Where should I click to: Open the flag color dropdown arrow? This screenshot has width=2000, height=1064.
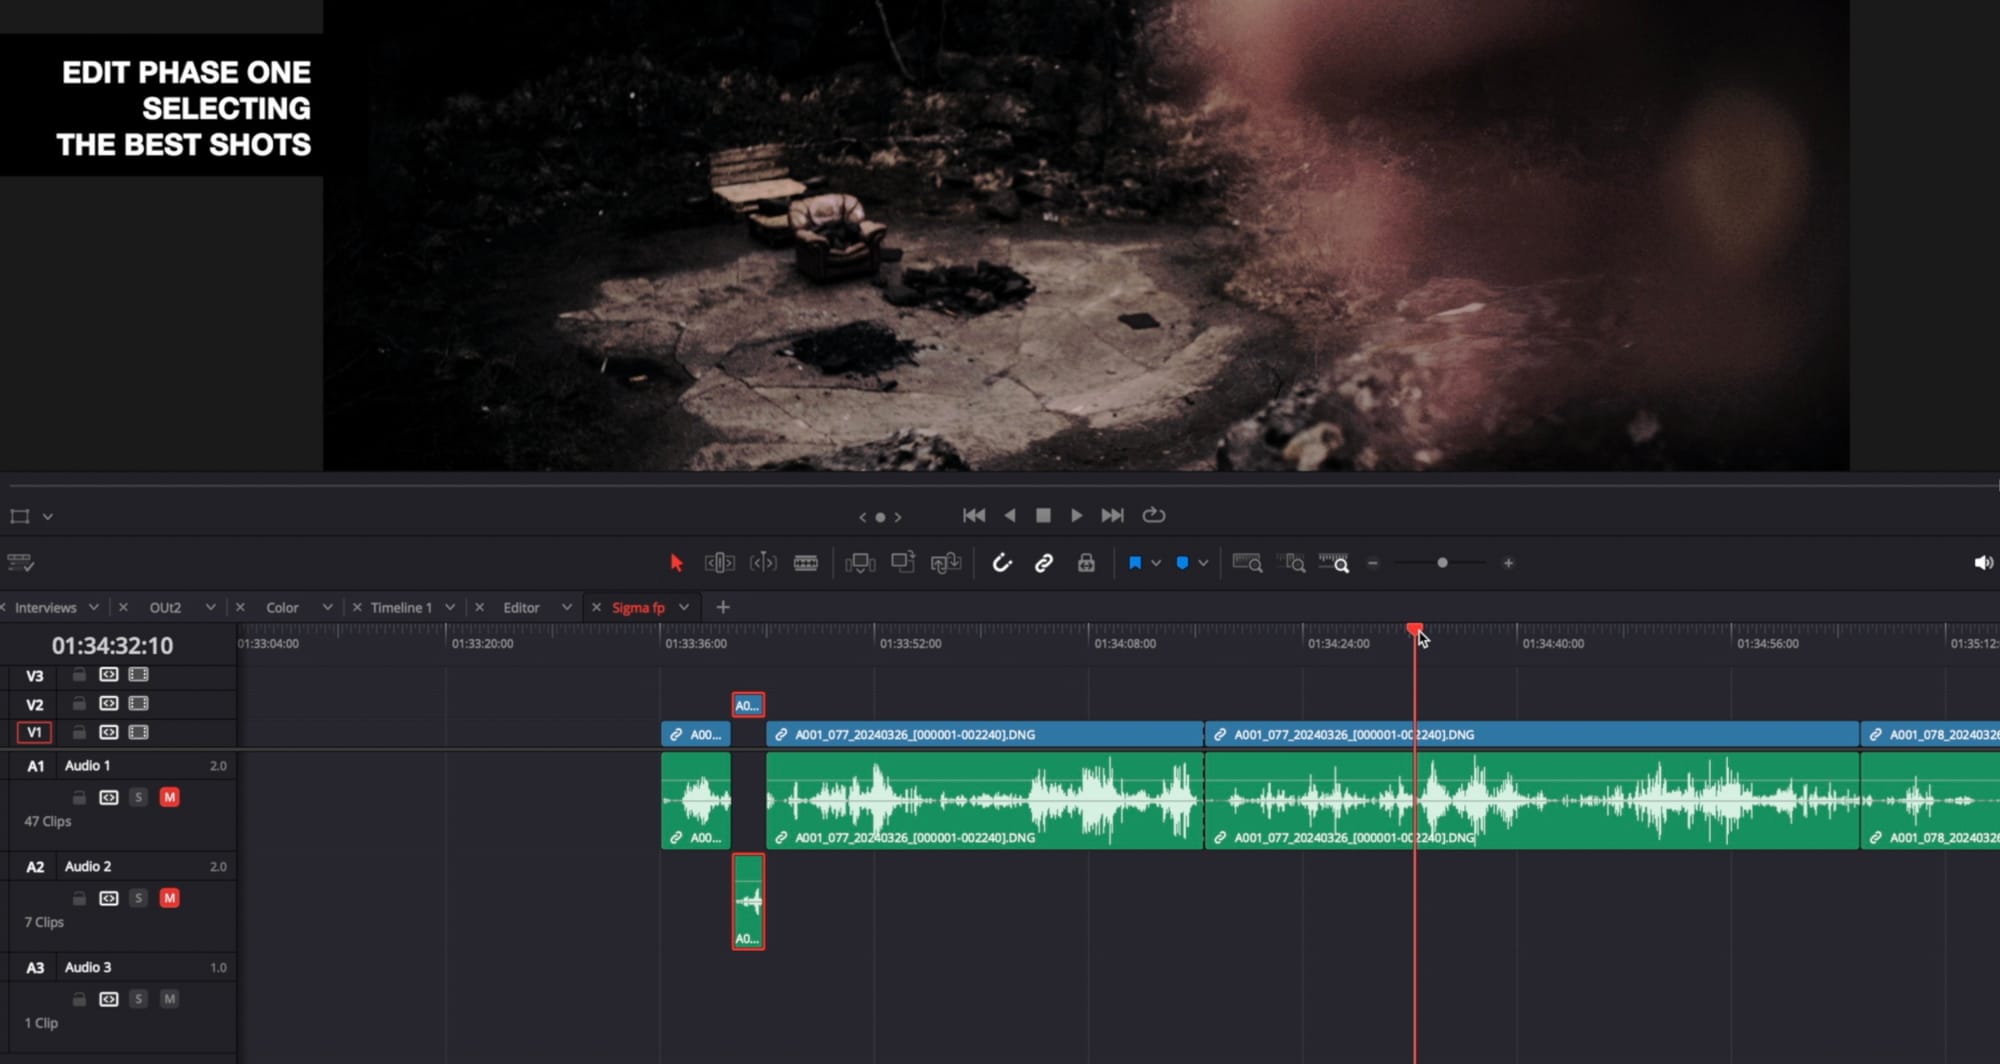tap(1156, 563)
